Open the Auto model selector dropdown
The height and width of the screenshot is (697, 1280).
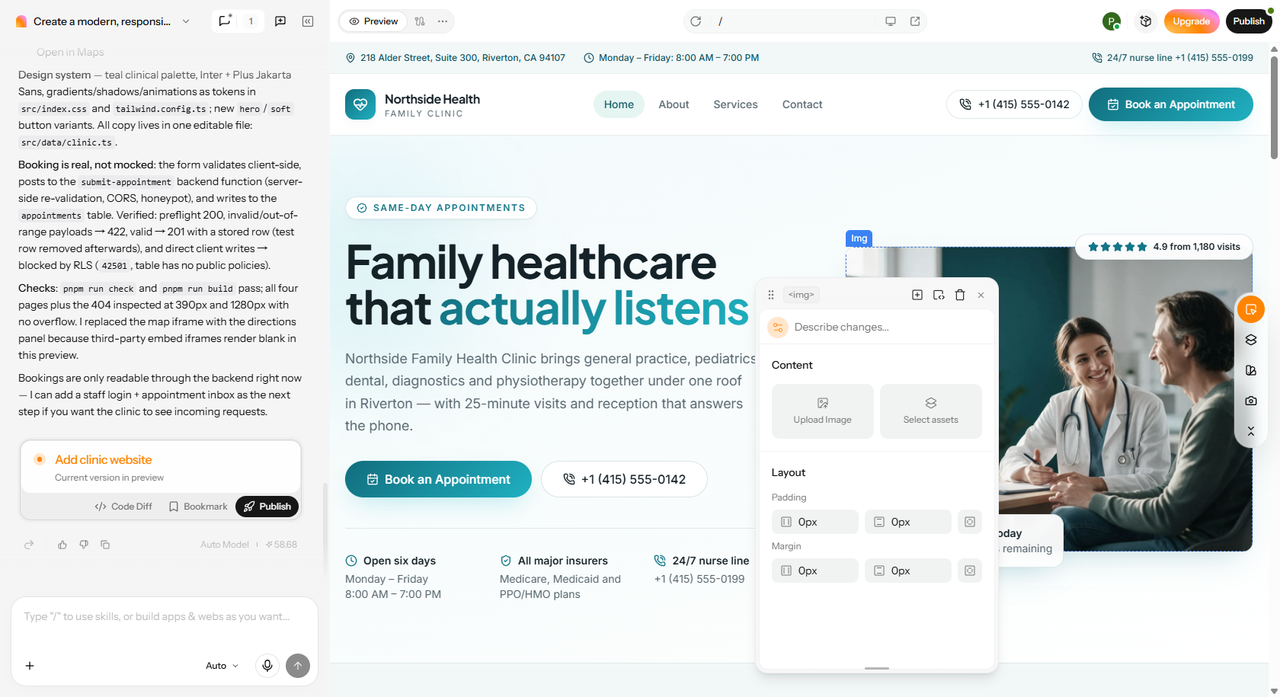point(222,666)
